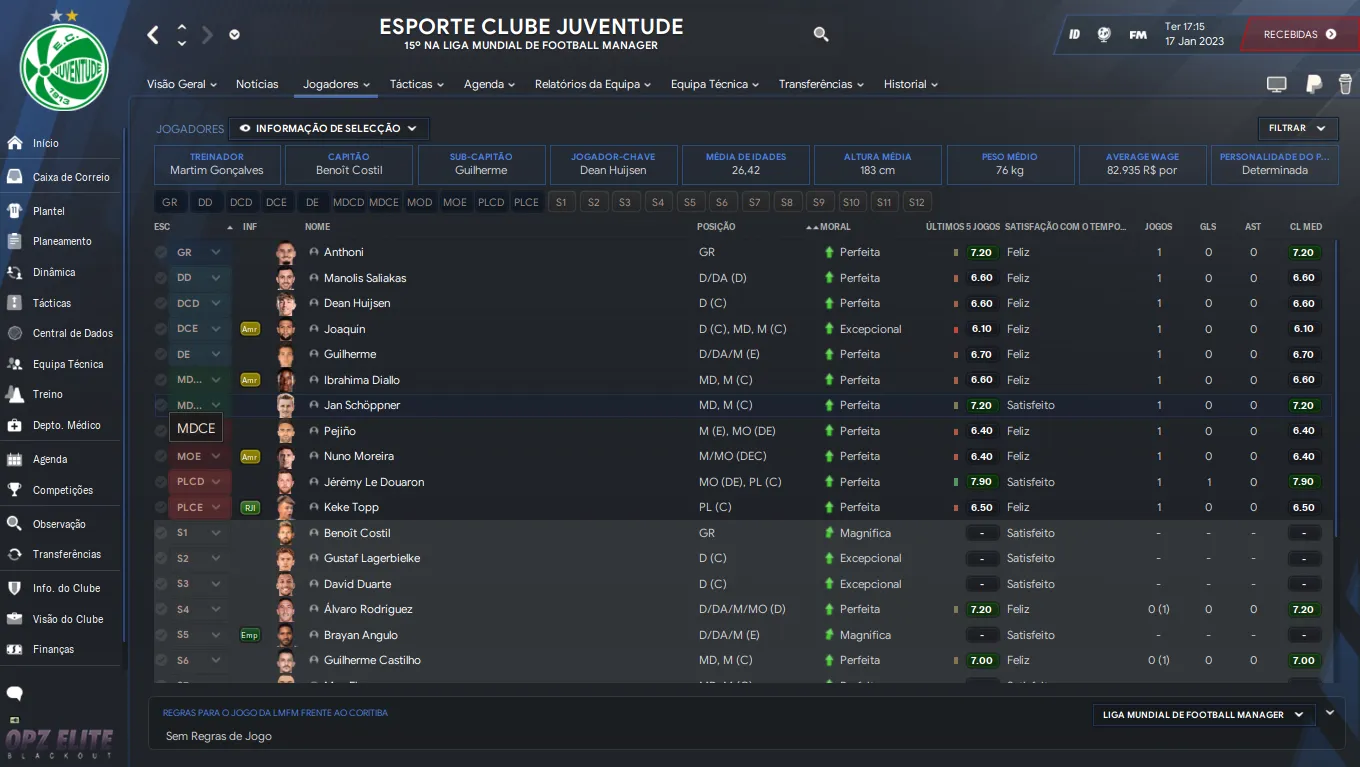Select the S1 substitute position filter
Screen dimensions: 1360x767
tap(561, 202)
